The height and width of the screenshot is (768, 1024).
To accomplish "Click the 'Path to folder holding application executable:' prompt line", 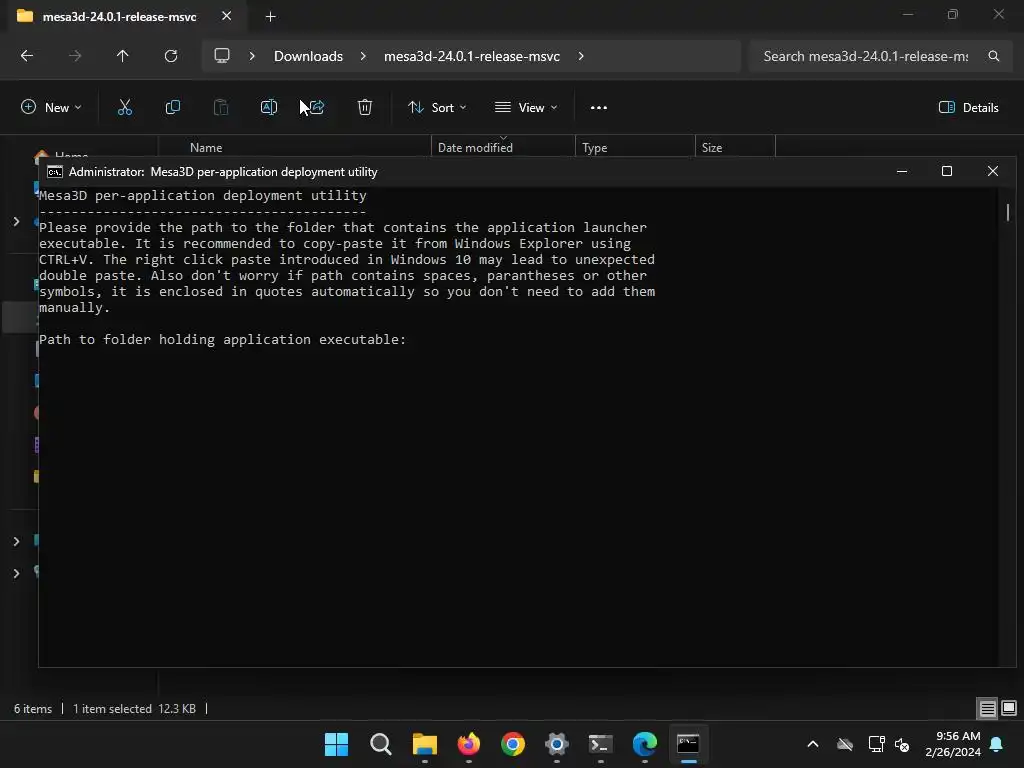I will [x=222, y=340].
